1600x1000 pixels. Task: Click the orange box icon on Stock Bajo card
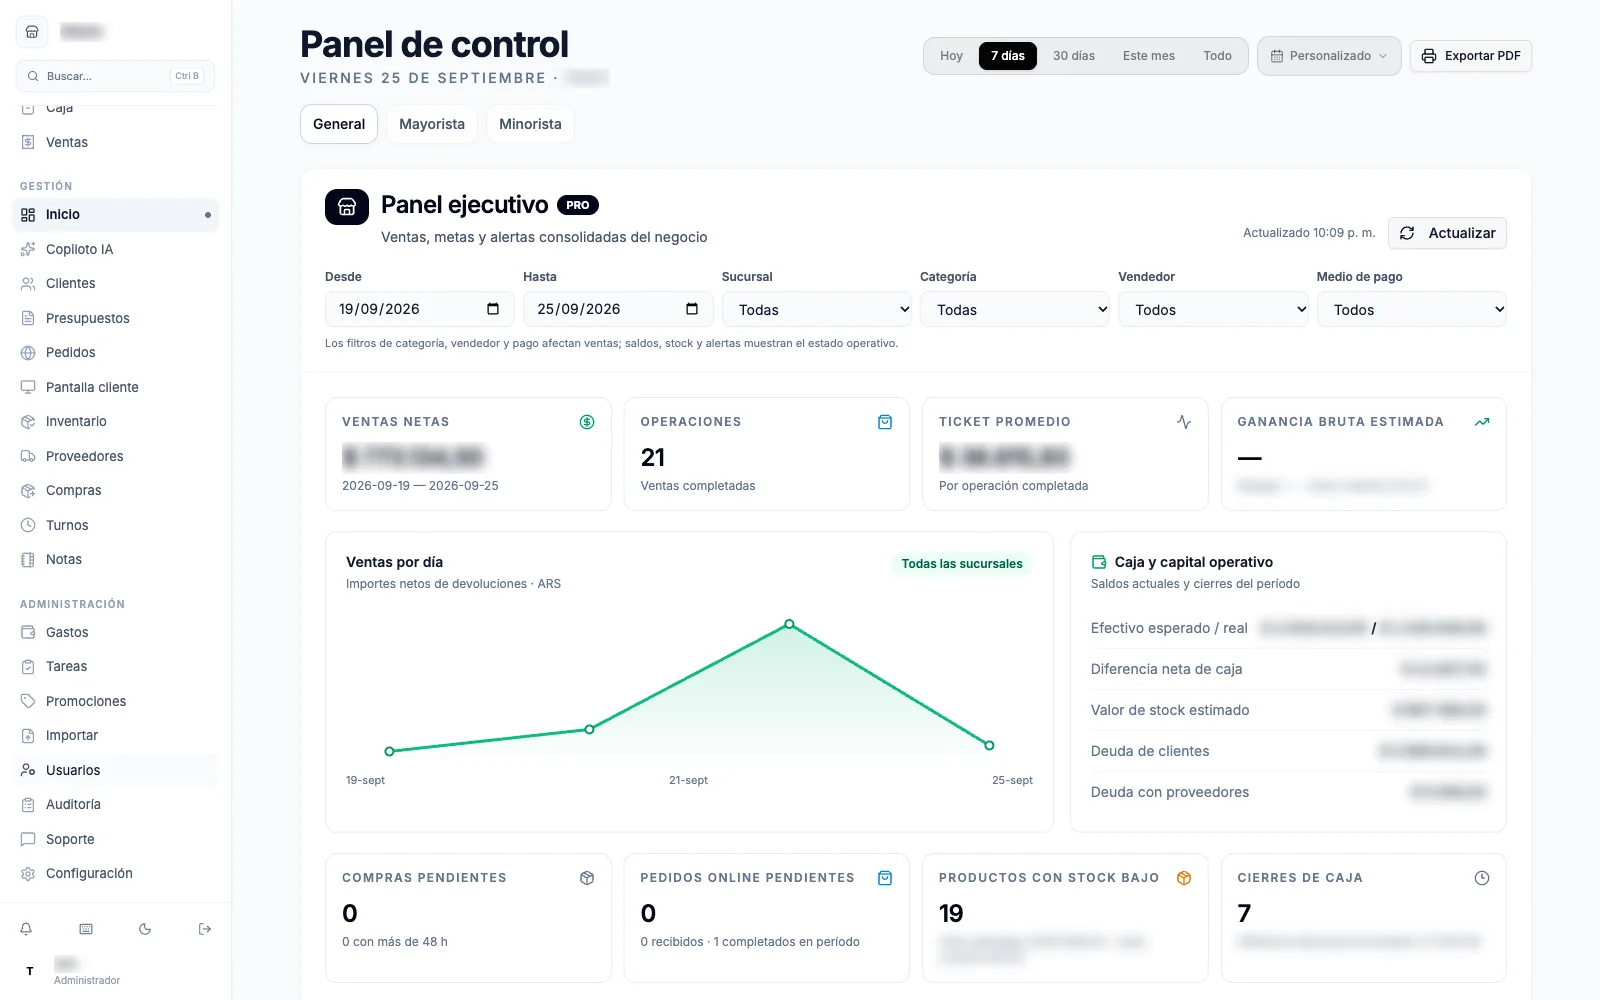tap(1184, 878)
